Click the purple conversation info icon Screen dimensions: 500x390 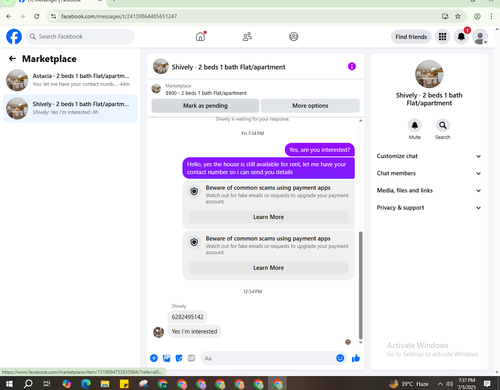pyautogui.click(x=352, y=66)
